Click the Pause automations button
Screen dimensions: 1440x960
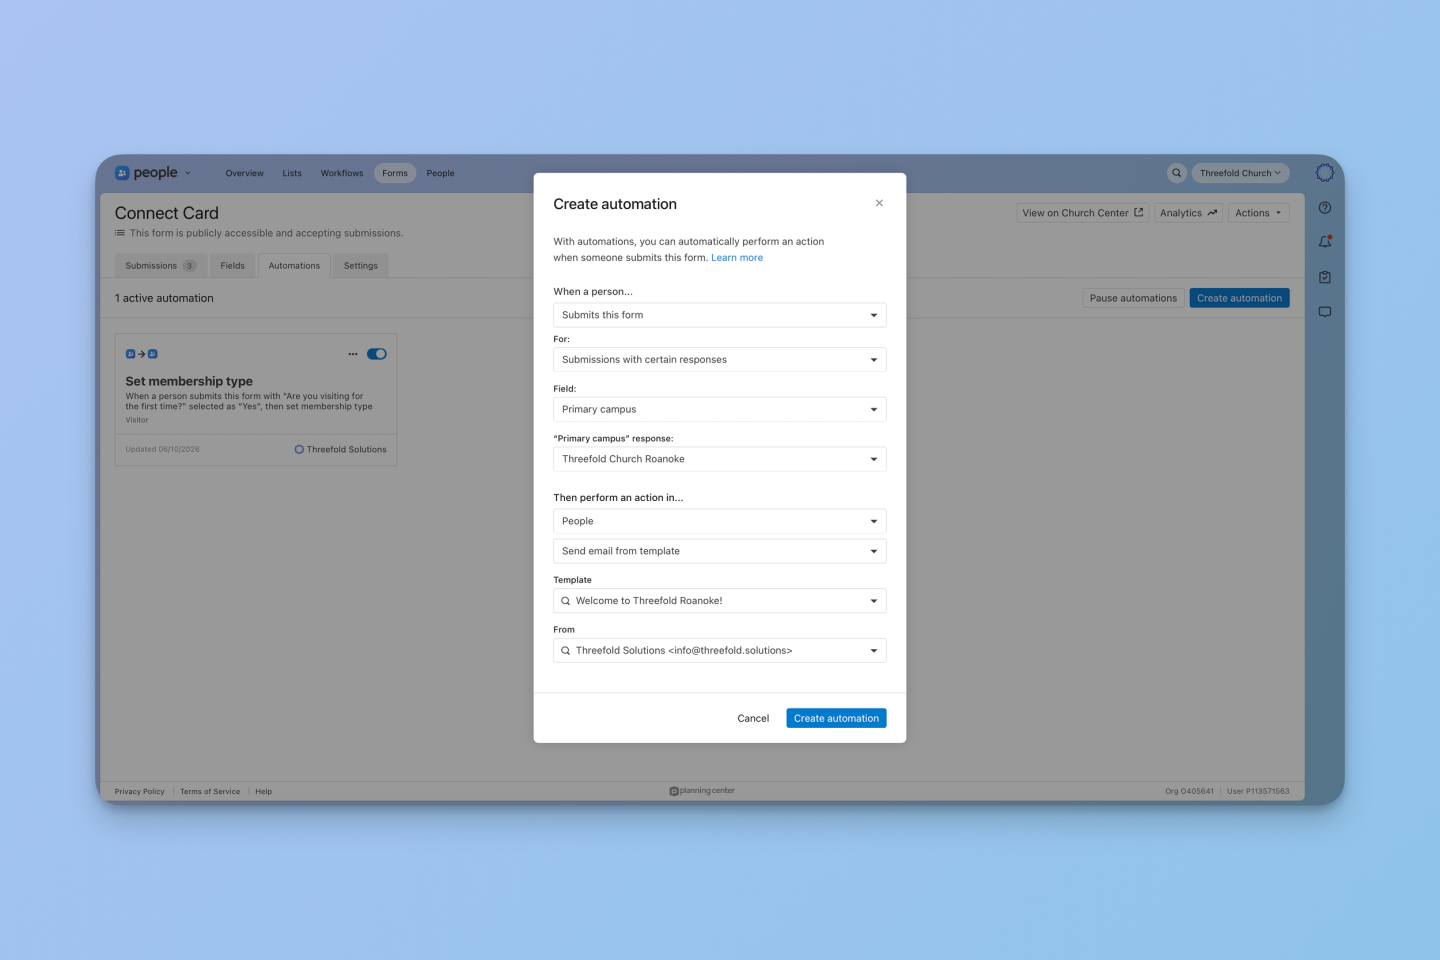(x=1133, y=298)
